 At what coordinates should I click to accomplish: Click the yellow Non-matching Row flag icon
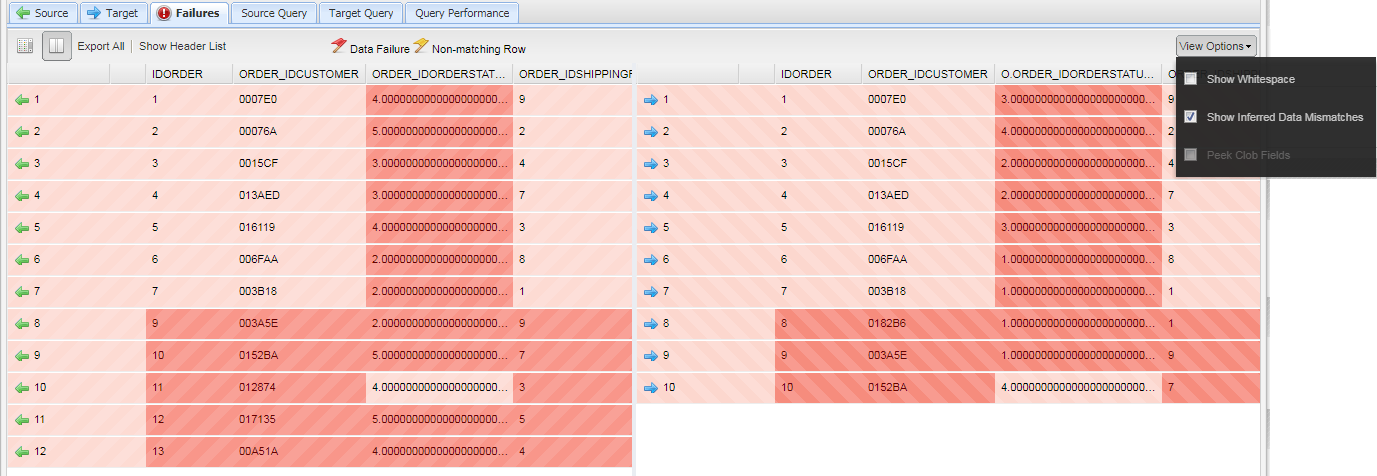pyautogui.click(x=421, y=46)
